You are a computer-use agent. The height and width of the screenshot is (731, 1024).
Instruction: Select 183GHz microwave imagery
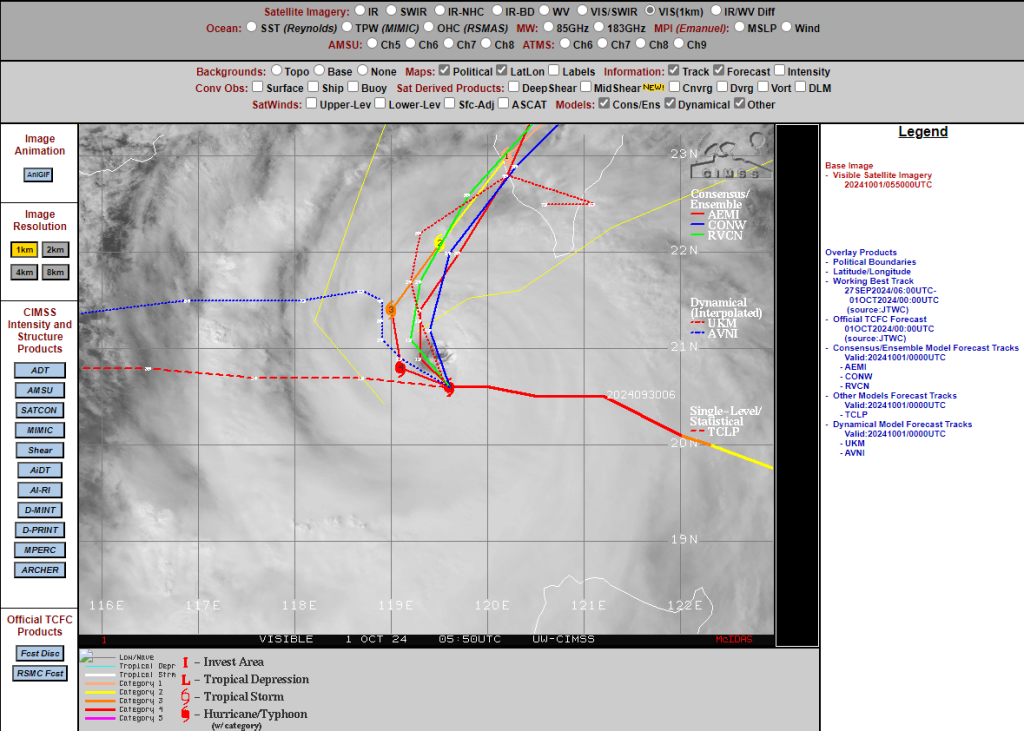click(599, 27)
